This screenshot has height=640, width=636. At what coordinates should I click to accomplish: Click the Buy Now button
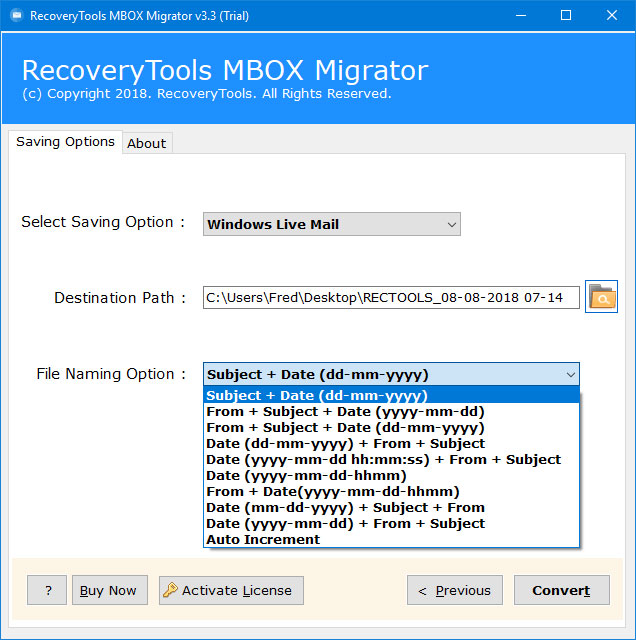point(110,590)
